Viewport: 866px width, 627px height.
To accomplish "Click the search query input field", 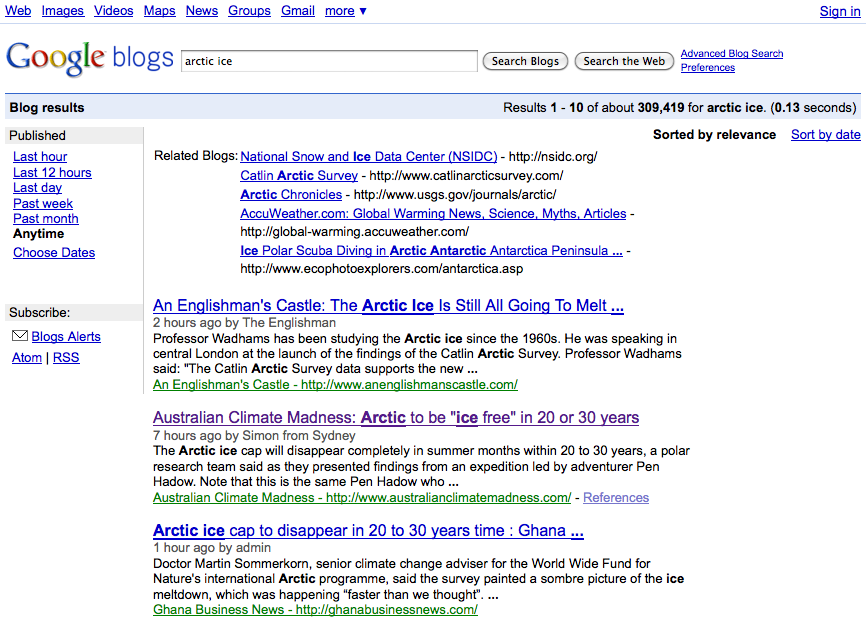I will pyautogui.click(x=330, y=61).
